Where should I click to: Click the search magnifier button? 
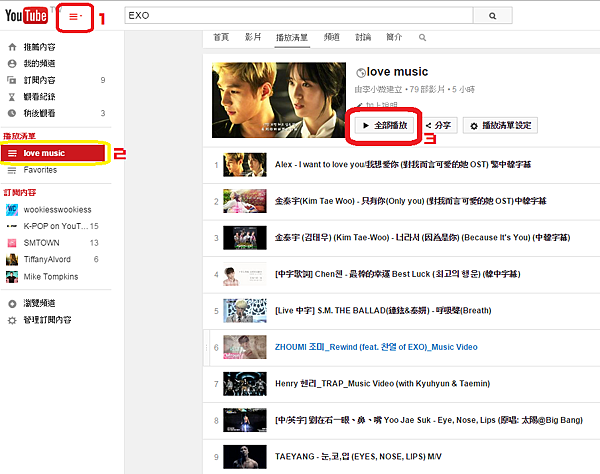pyautogui.click(x=492, y=16)
